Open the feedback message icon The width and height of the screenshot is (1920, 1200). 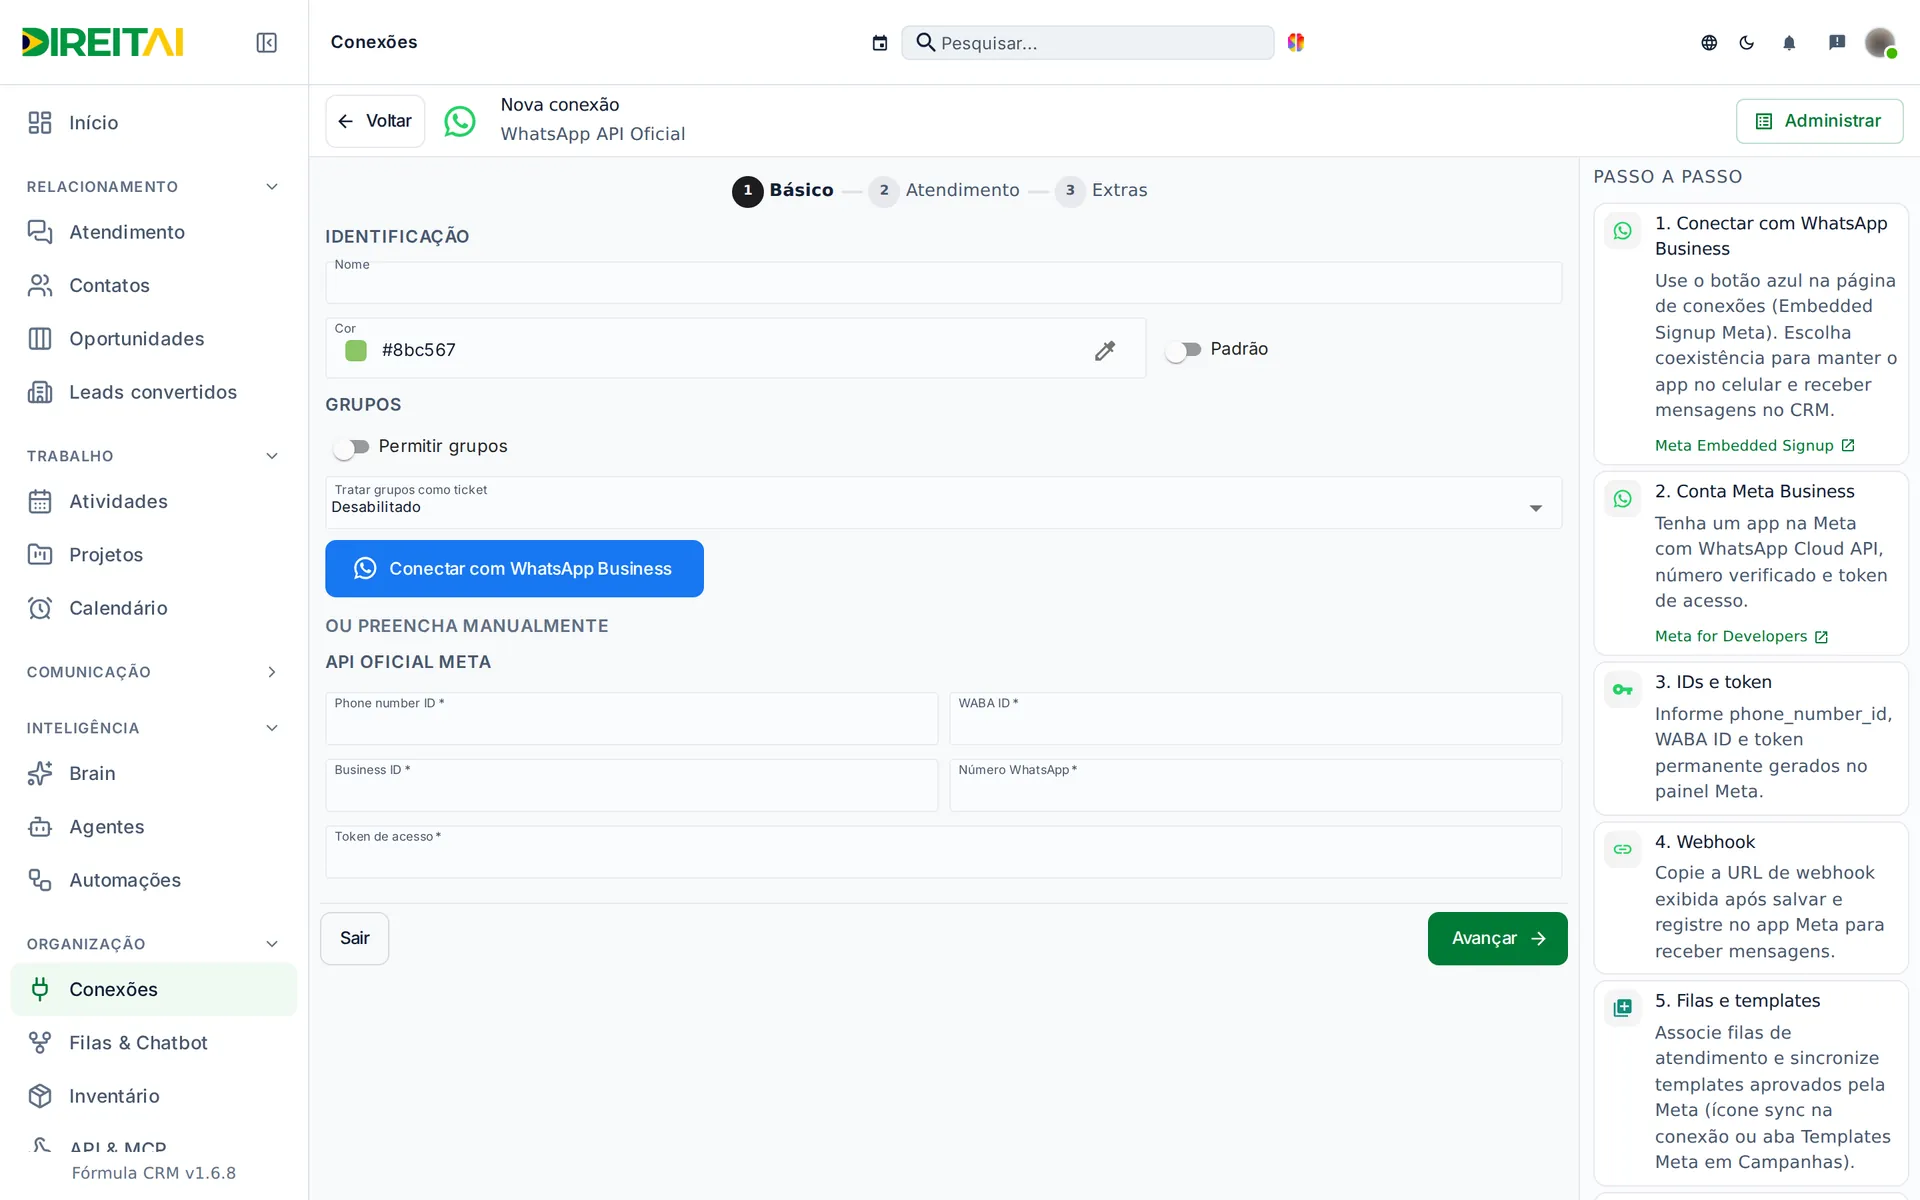pyautogui.click(x=1837, y=42)
